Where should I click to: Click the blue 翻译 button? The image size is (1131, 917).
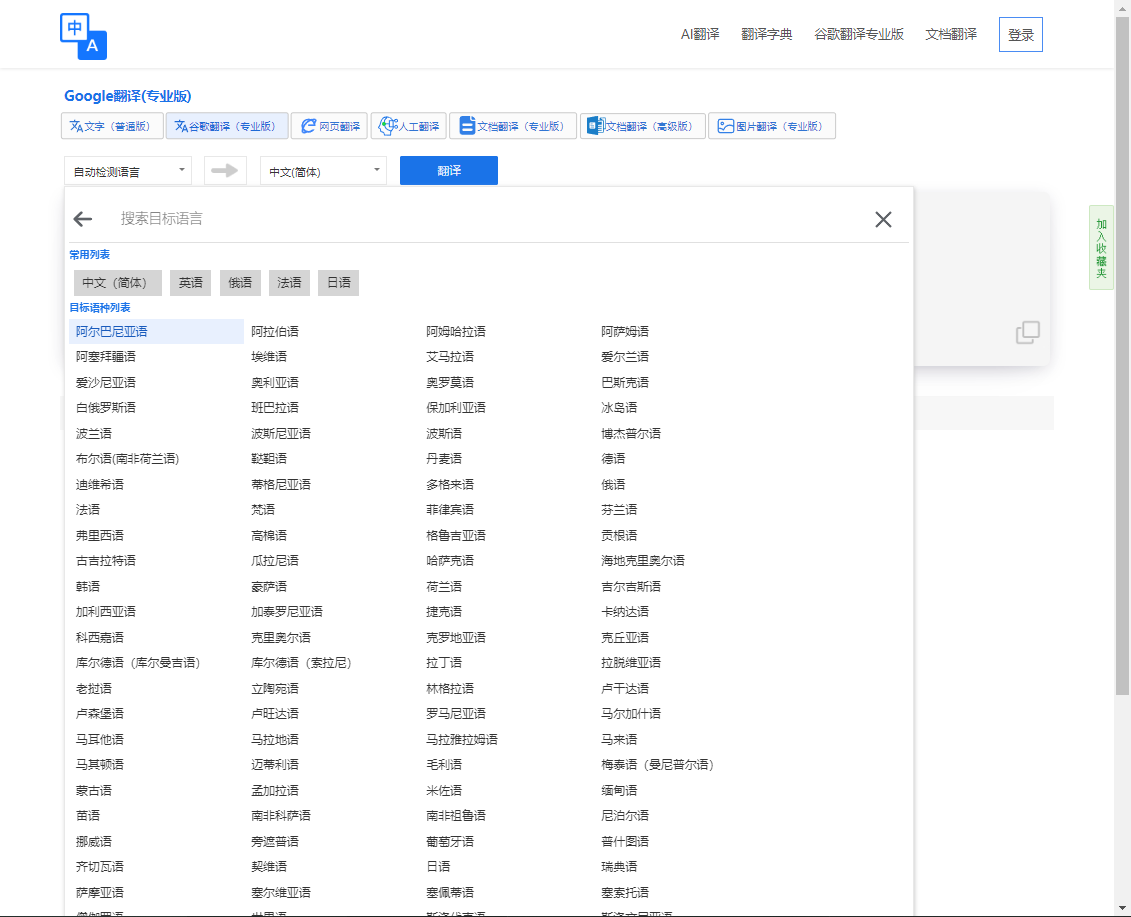click(449, 171)
